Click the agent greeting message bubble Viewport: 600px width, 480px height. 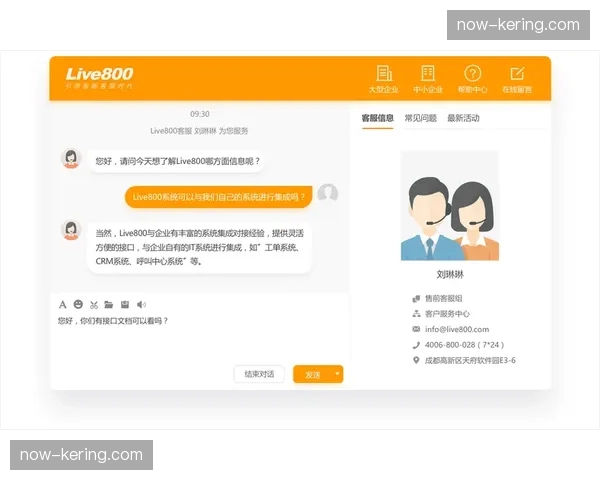pos(177,161)
